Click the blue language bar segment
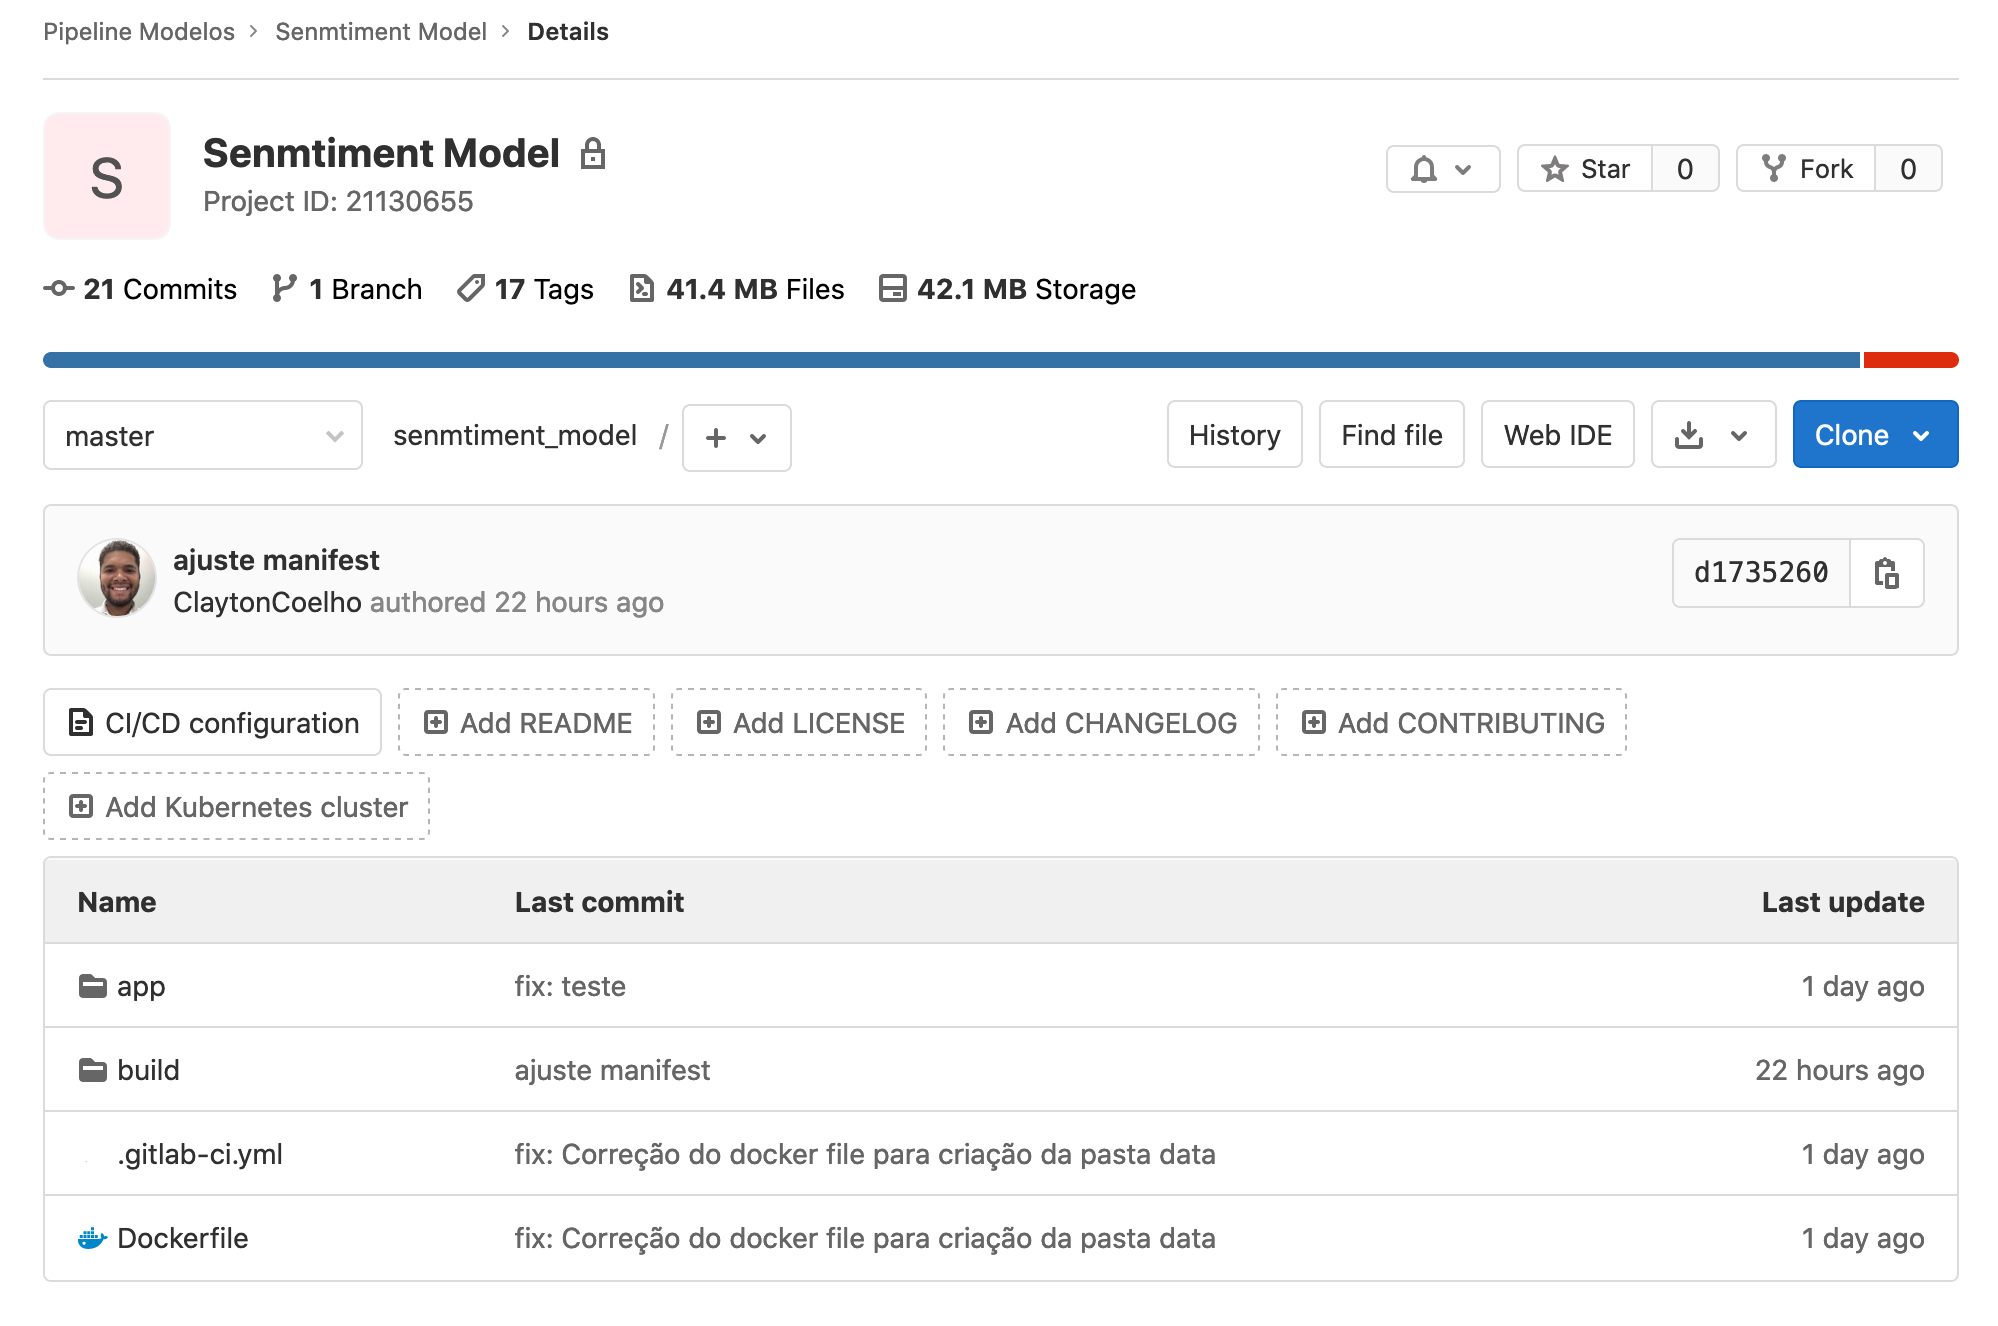This screenshot has width=1998, height=1326. point(950,360)
